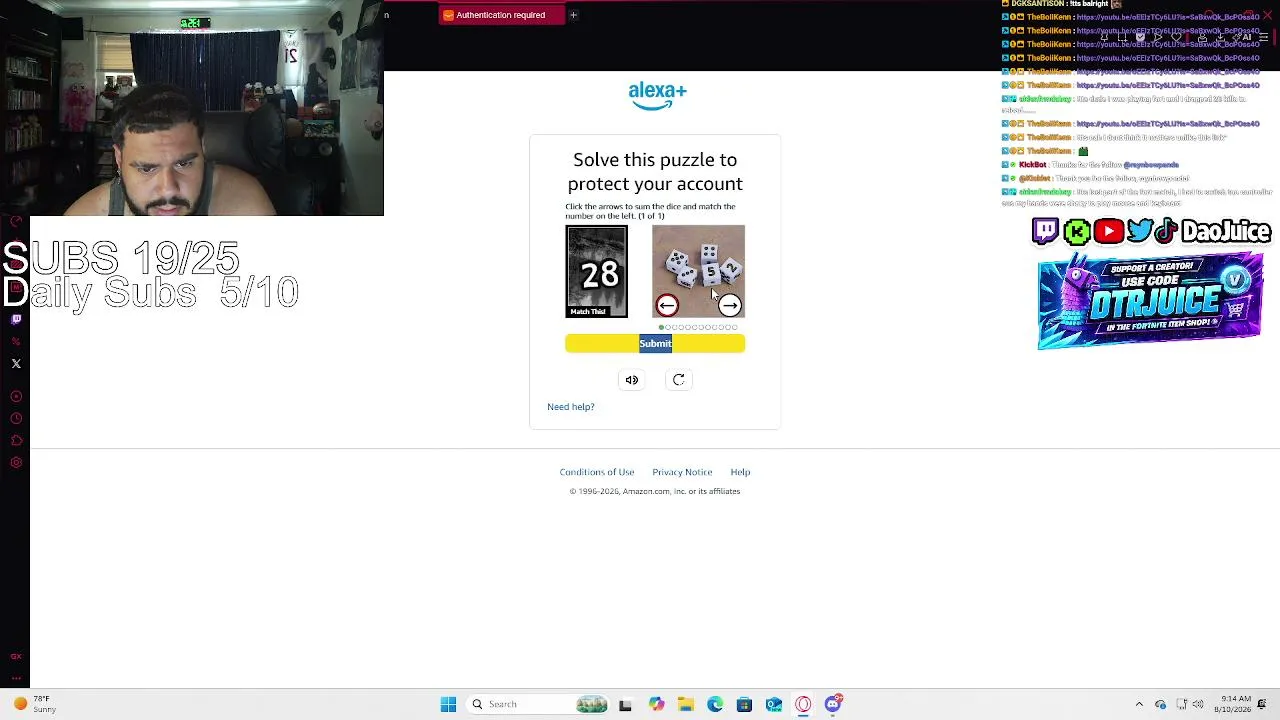Submit the puzzle answer

coord(655,344)
